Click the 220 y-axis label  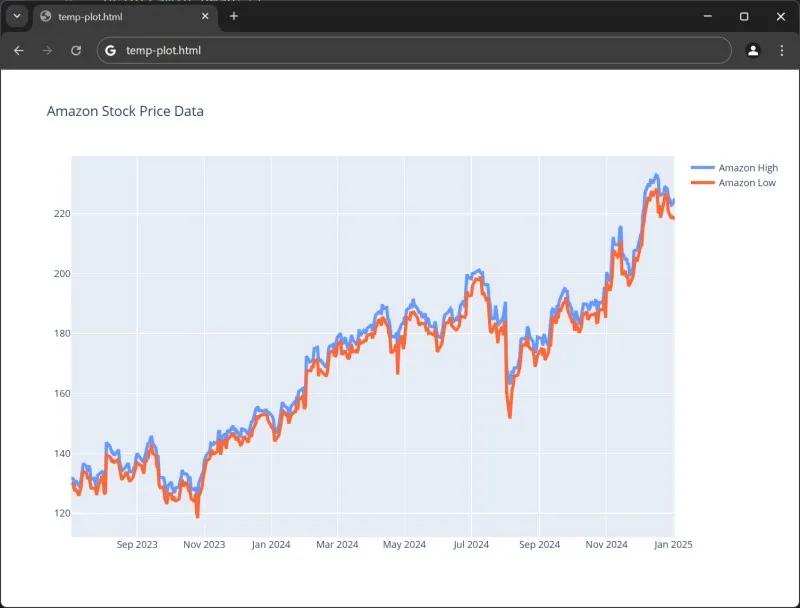click(62, 214)
